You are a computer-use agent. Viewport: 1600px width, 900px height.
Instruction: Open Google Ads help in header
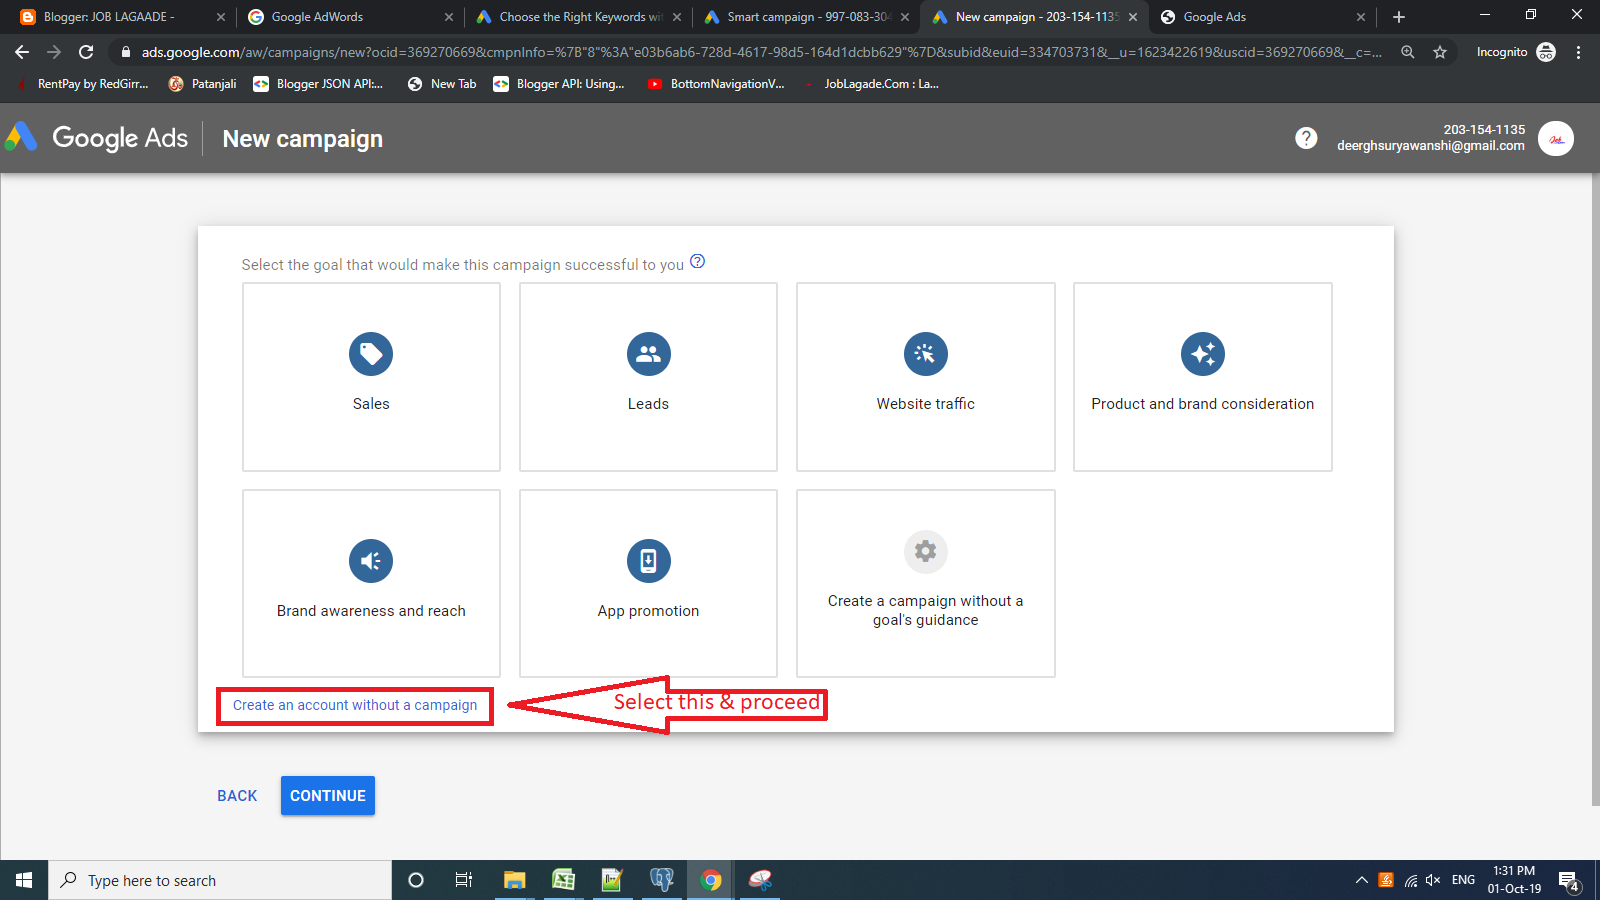pyautogui.click(x=1306, y=138)
